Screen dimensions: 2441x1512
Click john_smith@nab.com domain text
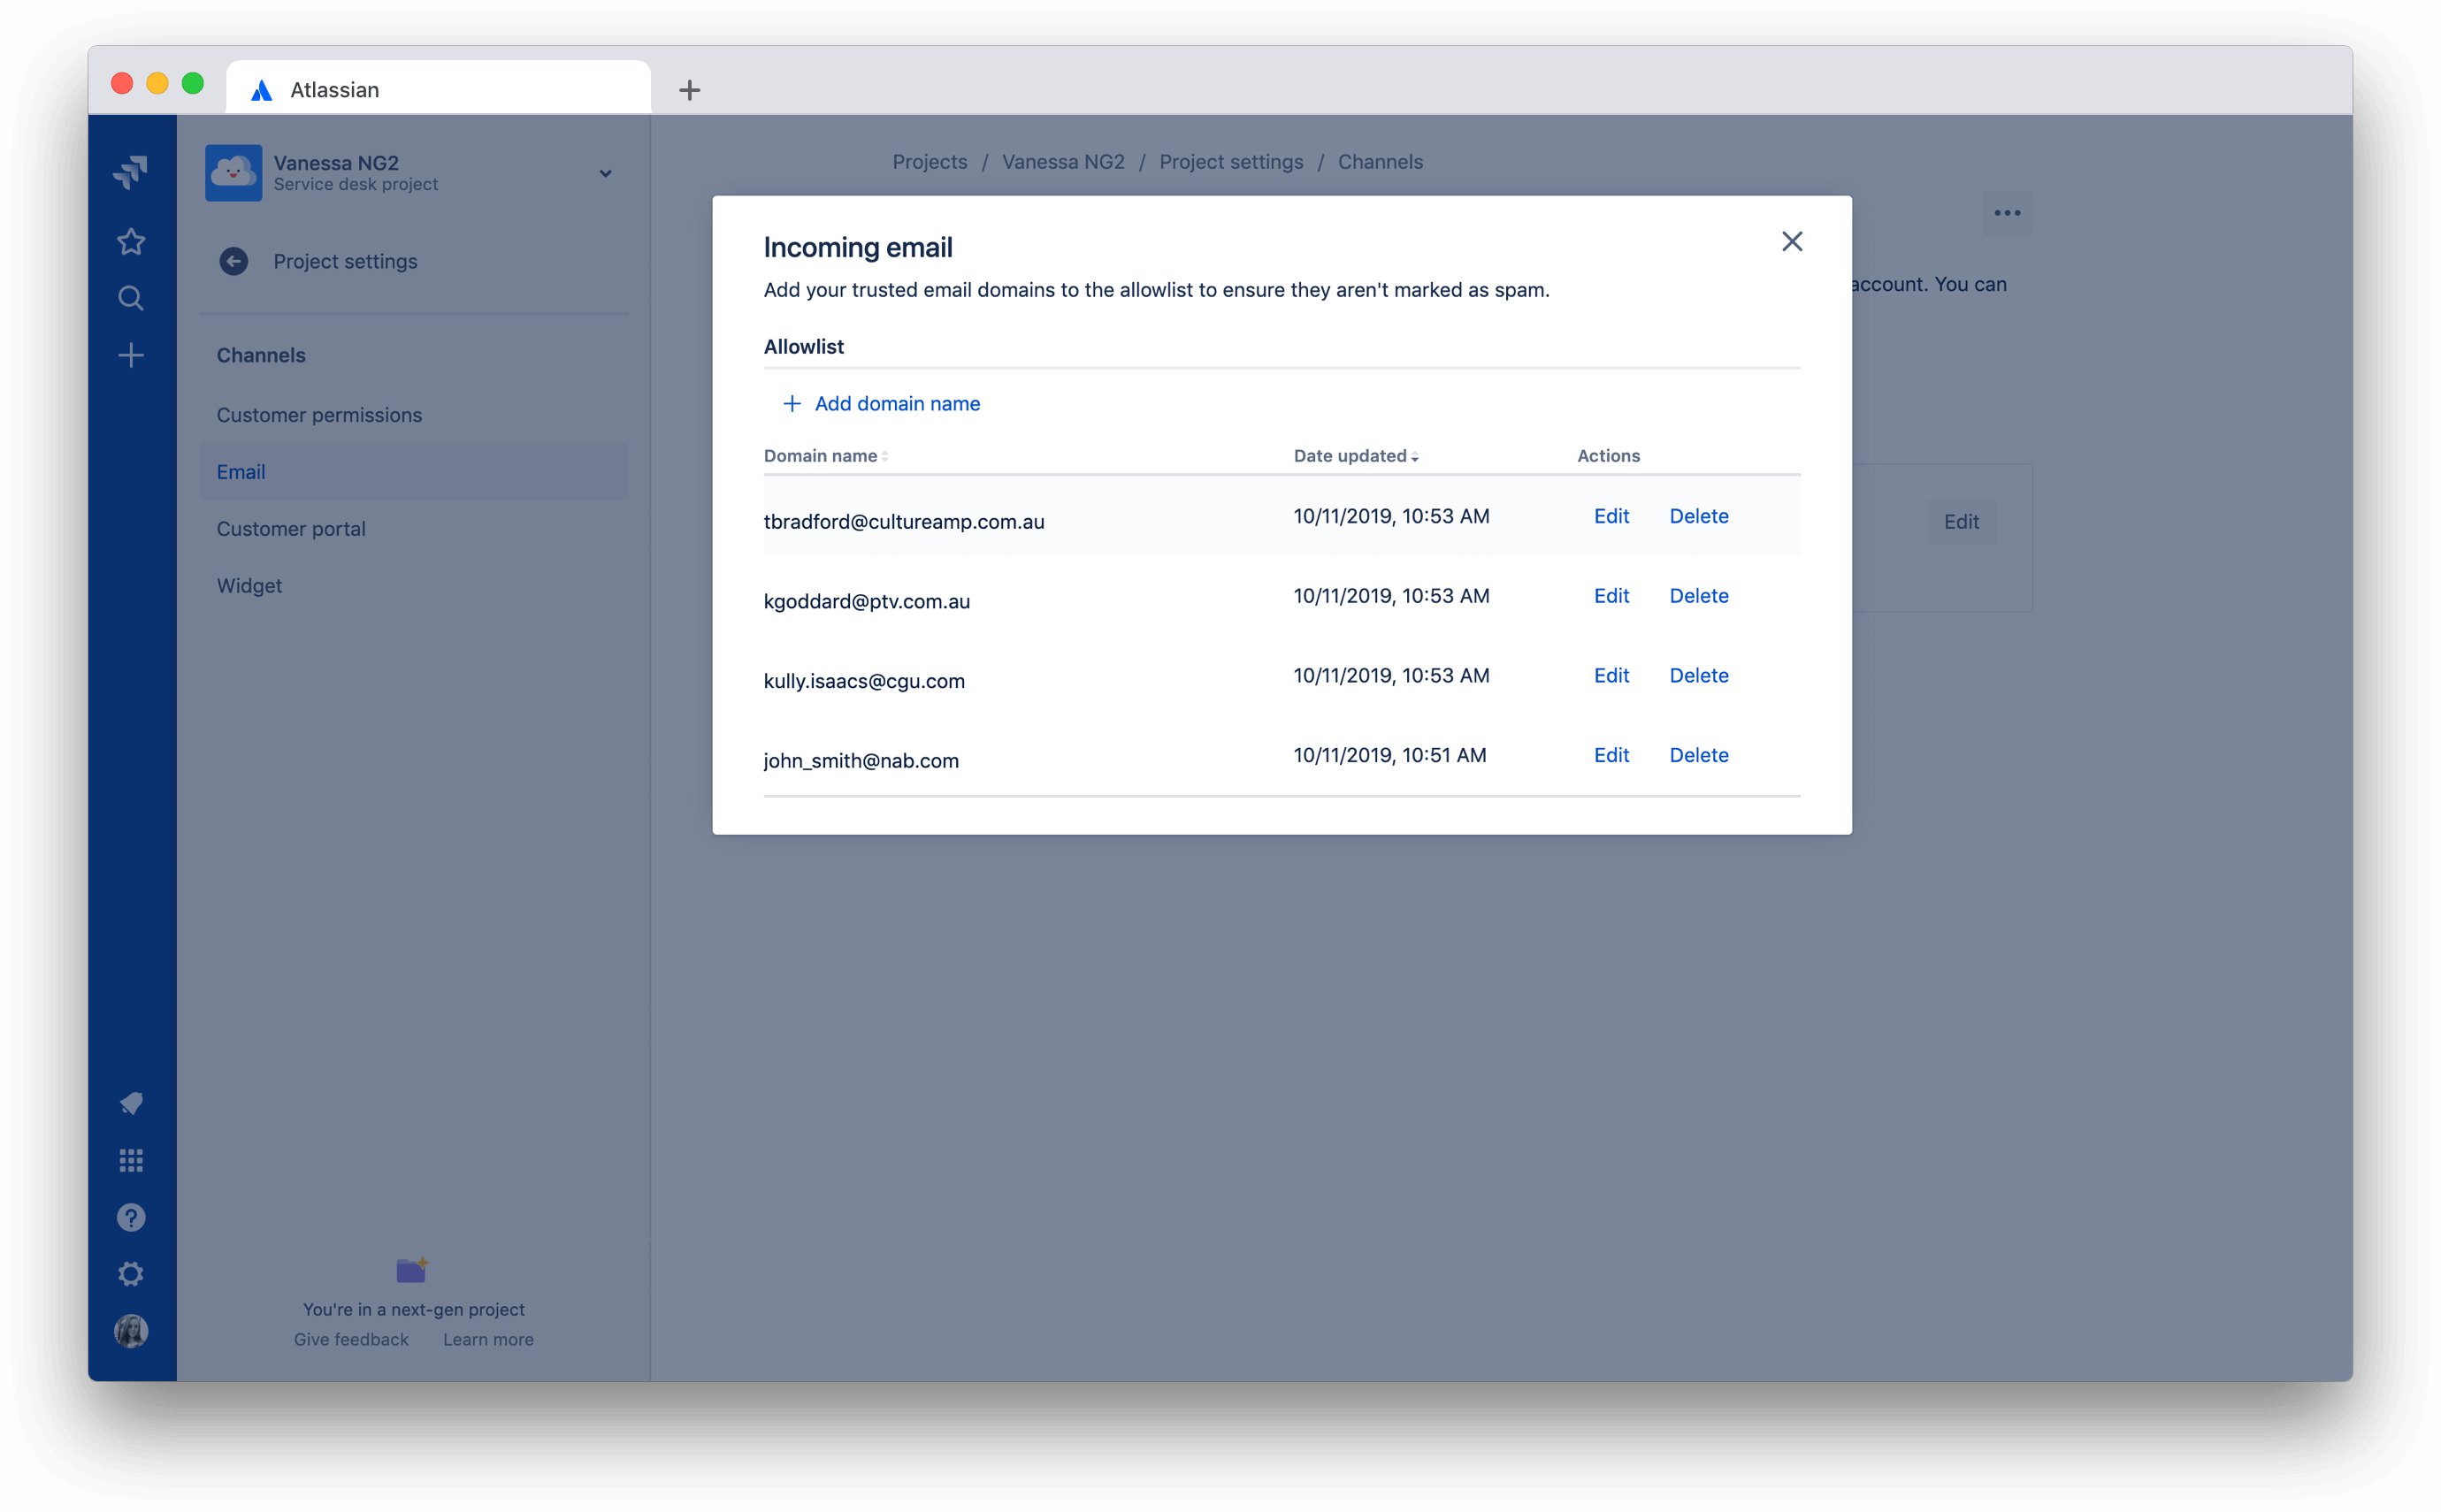point(861,761)
